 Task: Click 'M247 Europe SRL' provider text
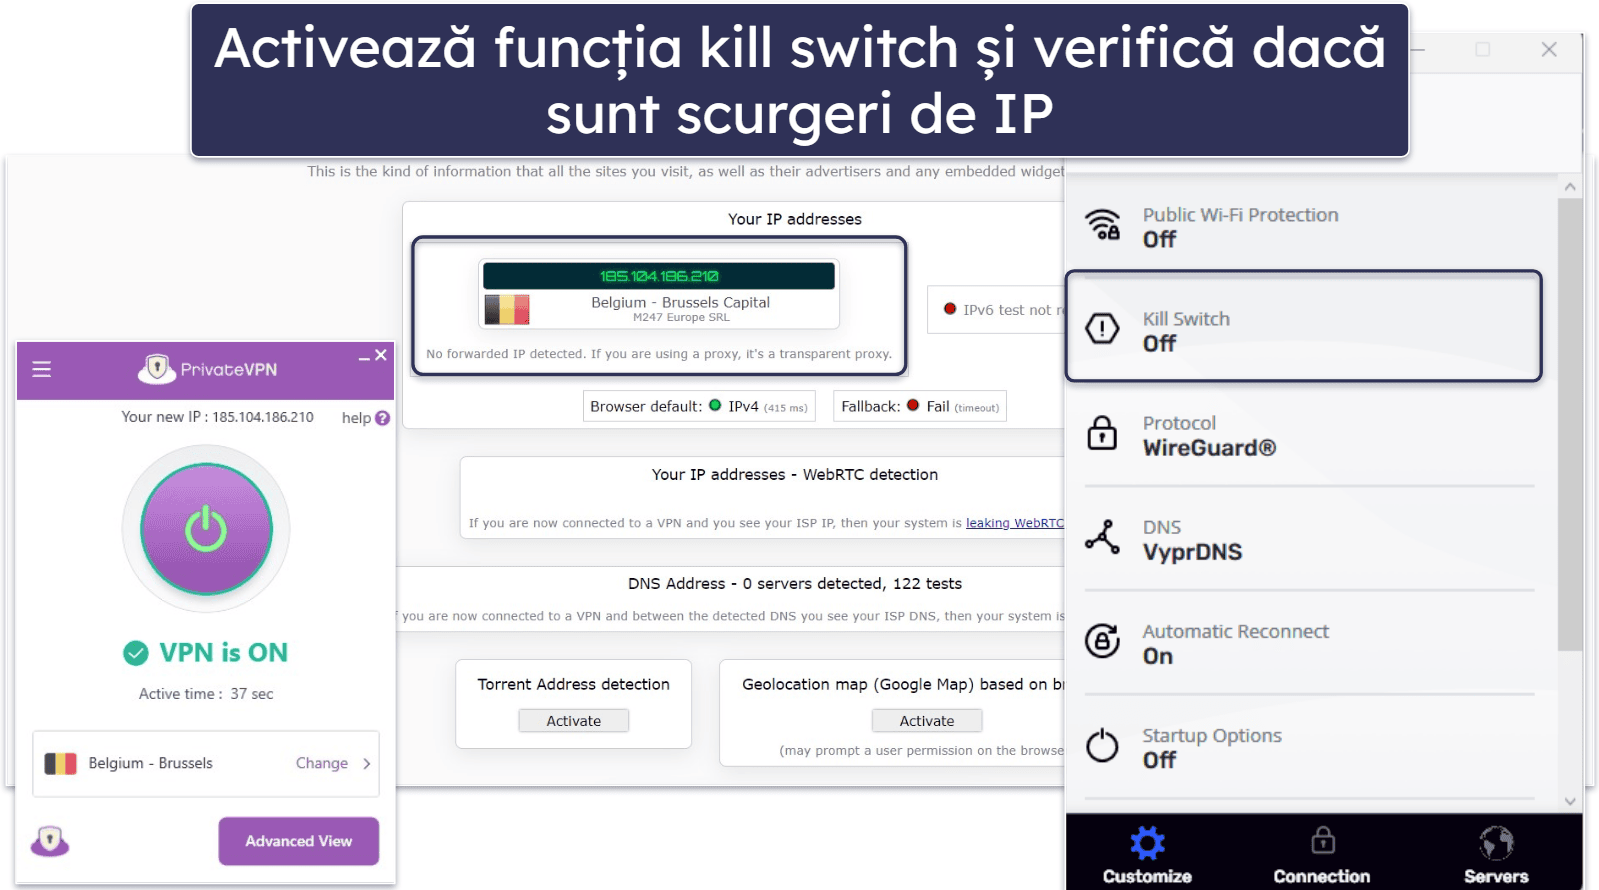click(x=681, y=318)
